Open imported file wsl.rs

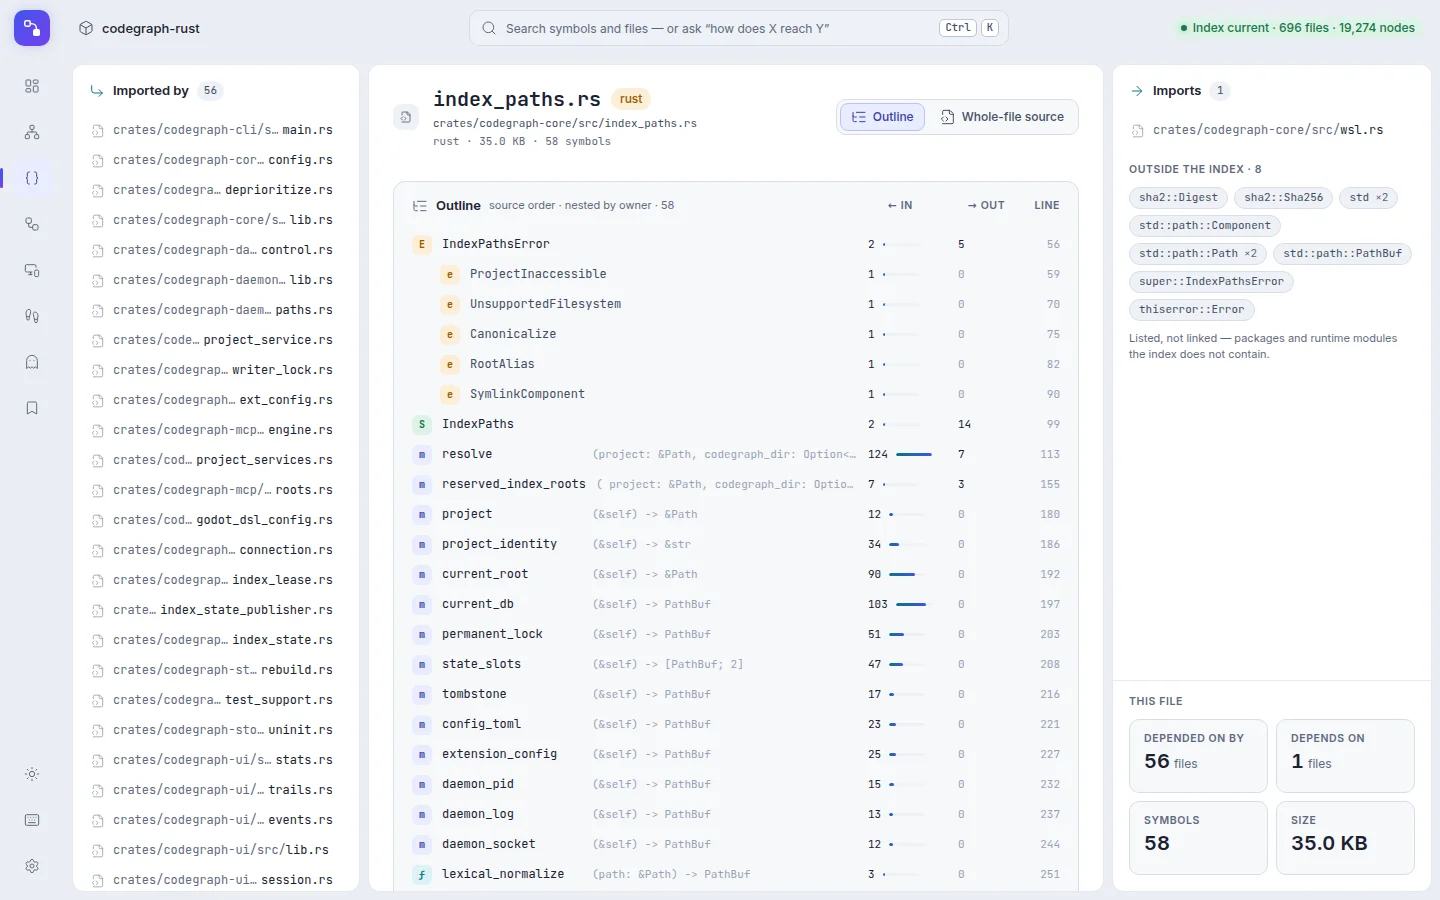pos(1272,130)
